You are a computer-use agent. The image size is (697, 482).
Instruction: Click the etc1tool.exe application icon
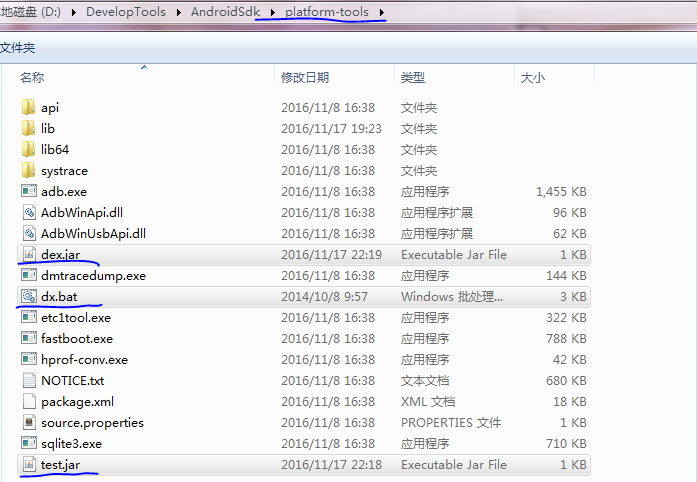point(29,317)
